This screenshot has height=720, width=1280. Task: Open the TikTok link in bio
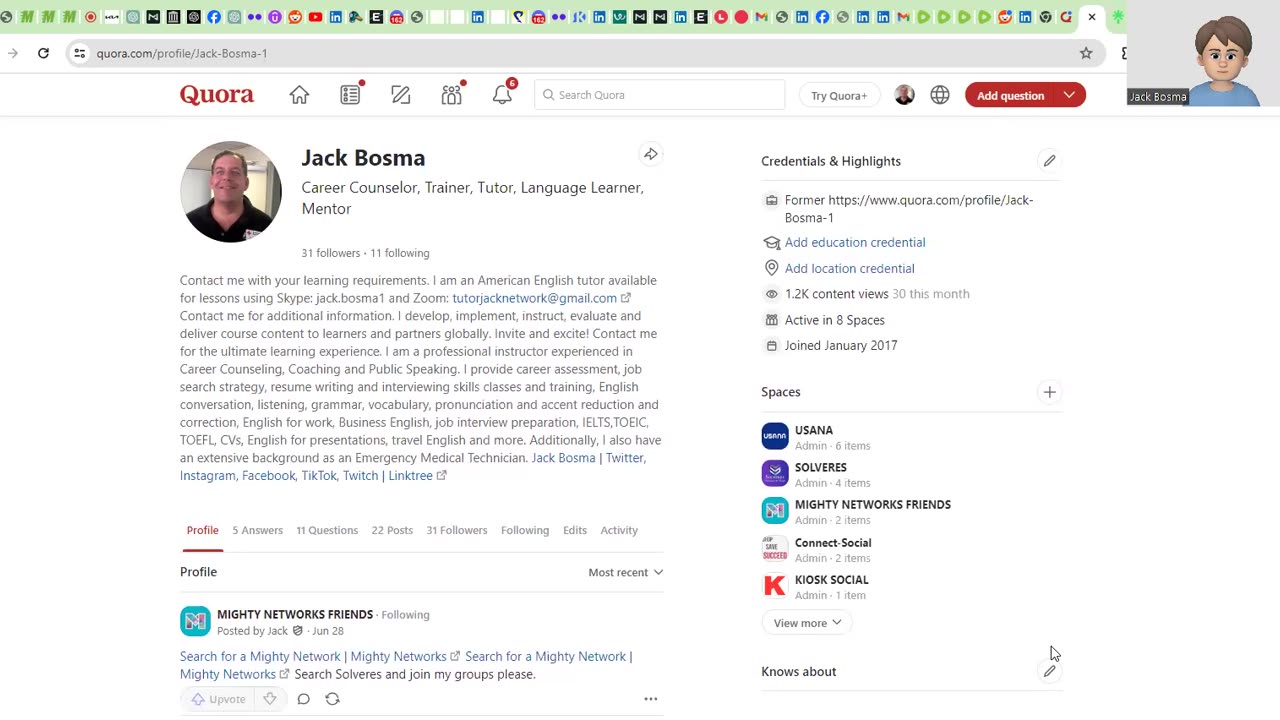coord(319,476)
